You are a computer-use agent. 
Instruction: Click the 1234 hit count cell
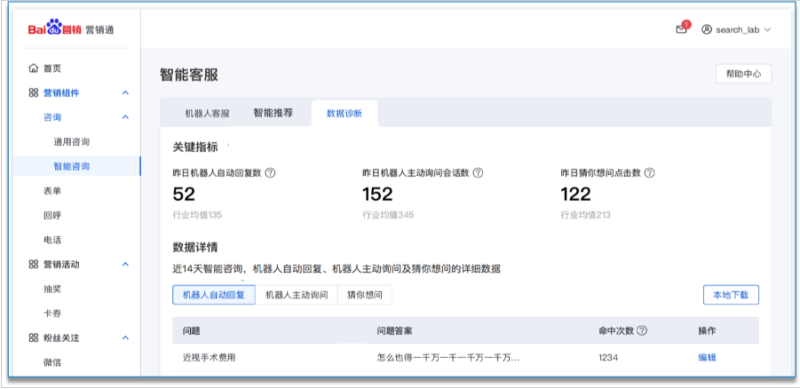coord(608,358)
